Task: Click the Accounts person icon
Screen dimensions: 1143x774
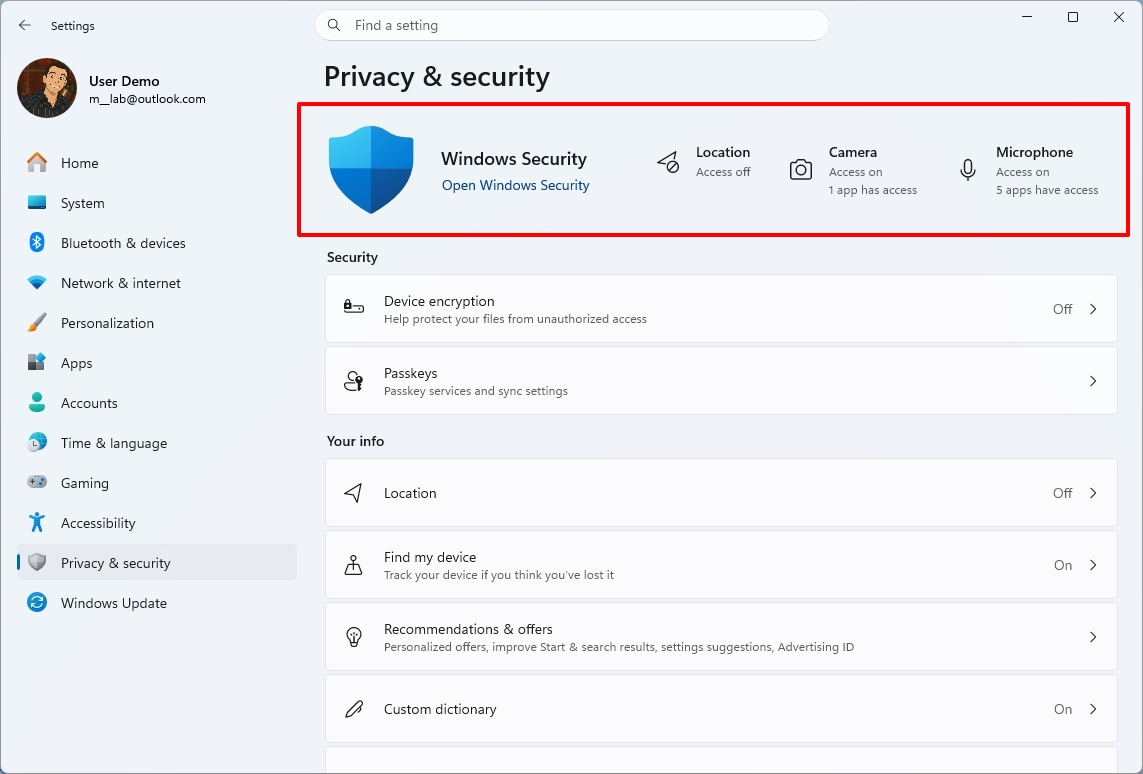Action: pyautogui.click(x=37, y=402)
